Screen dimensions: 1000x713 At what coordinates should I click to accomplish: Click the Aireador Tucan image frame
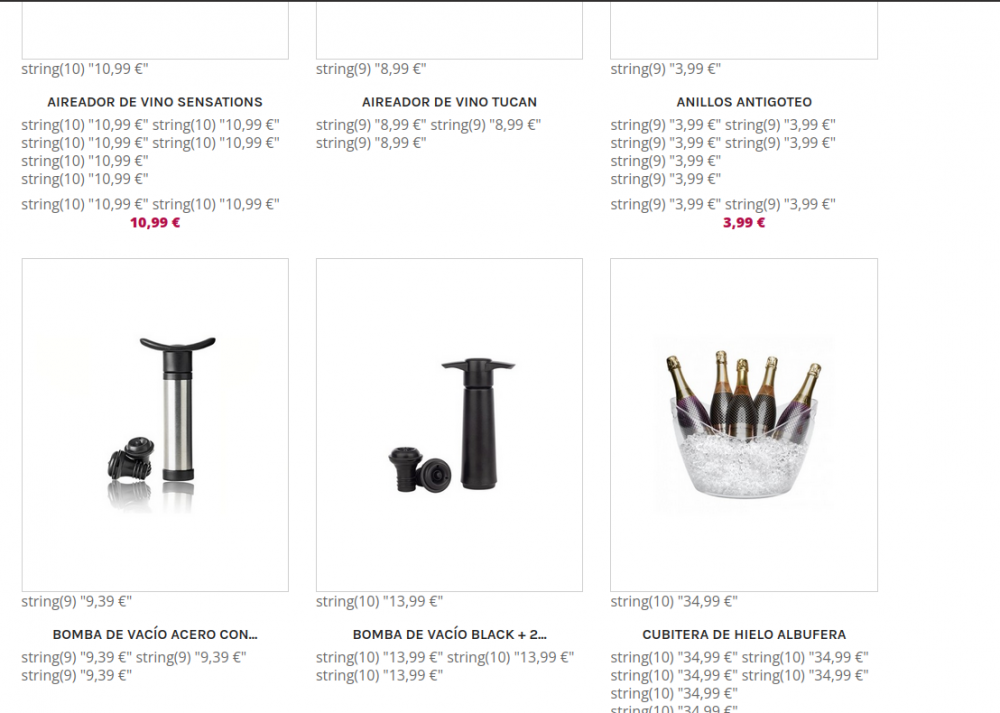click(x=449, y=30)
